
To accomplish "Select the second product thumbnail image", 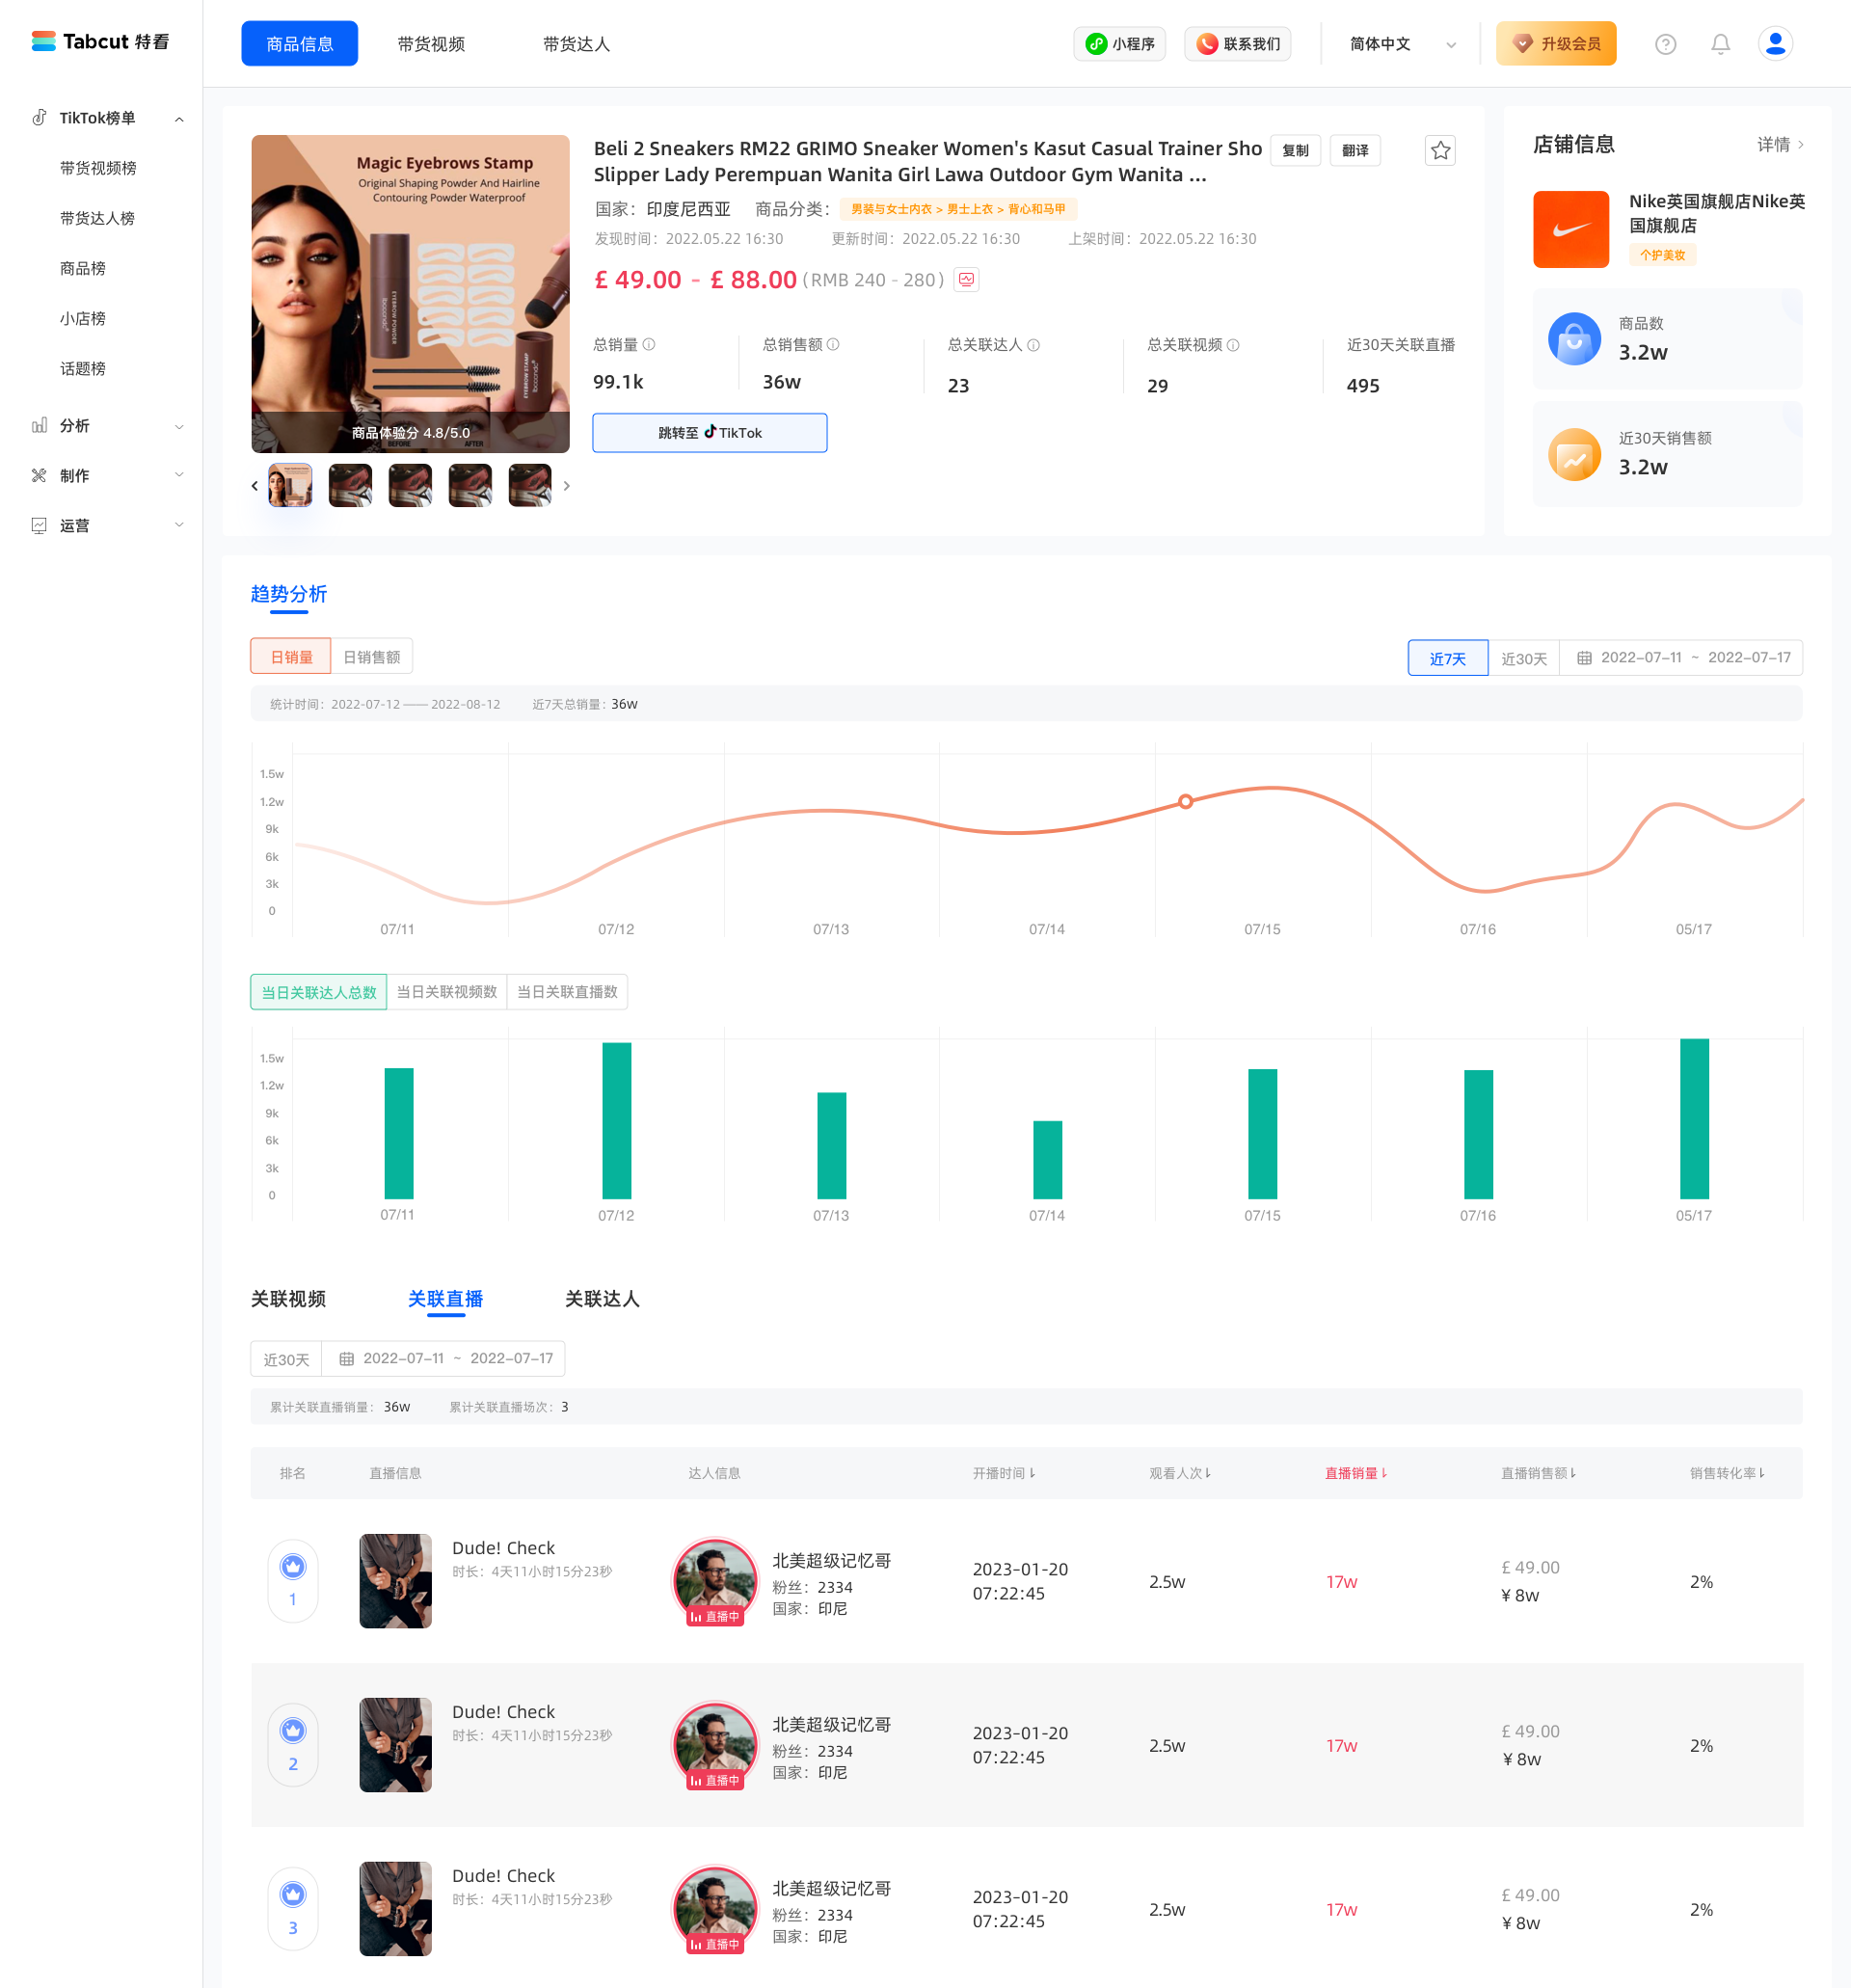I will pyautogui.click(x=350, y=486).
